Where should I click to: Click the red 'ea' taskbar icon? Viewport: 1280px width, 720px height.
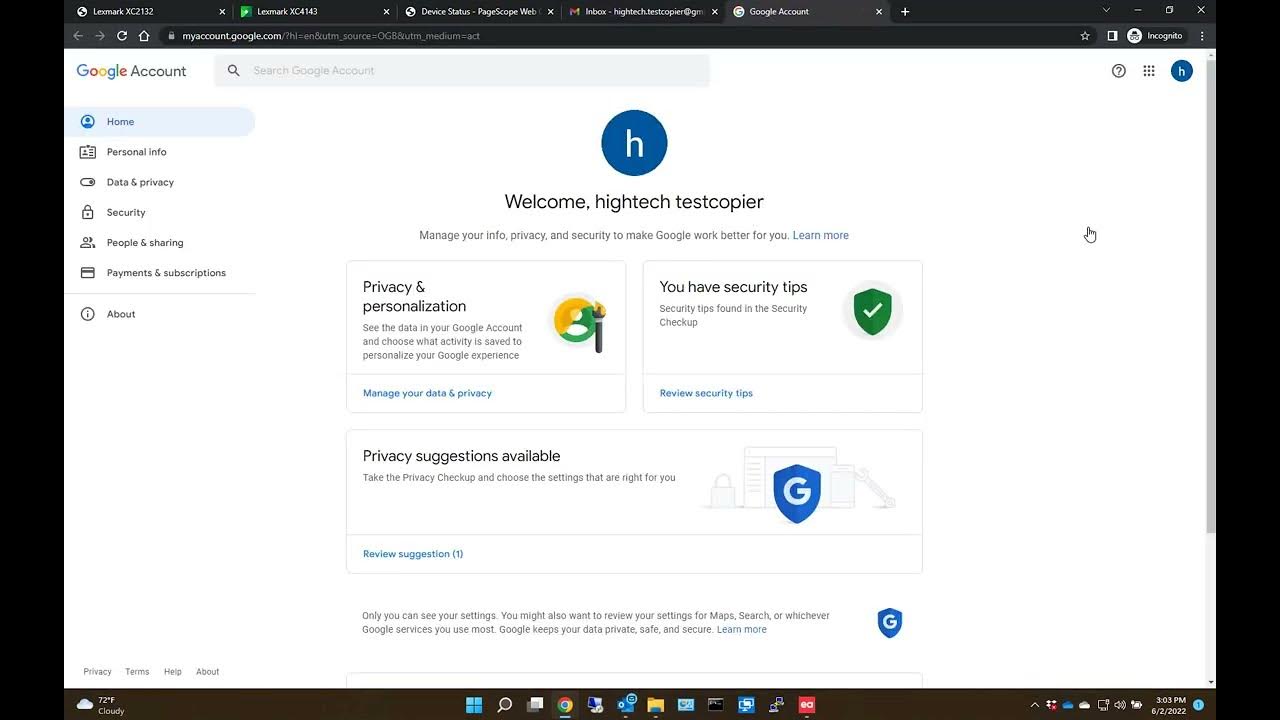(x=807, y=705)
